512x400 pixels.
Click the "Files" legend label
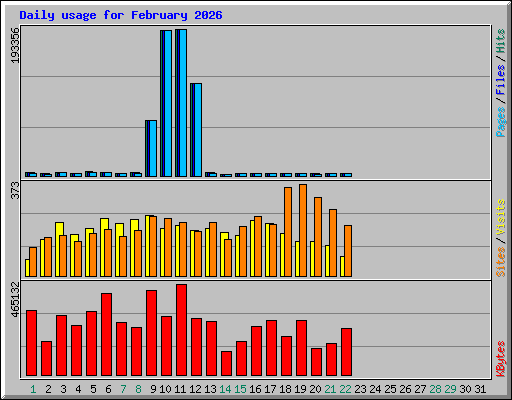tap(501, 80)
